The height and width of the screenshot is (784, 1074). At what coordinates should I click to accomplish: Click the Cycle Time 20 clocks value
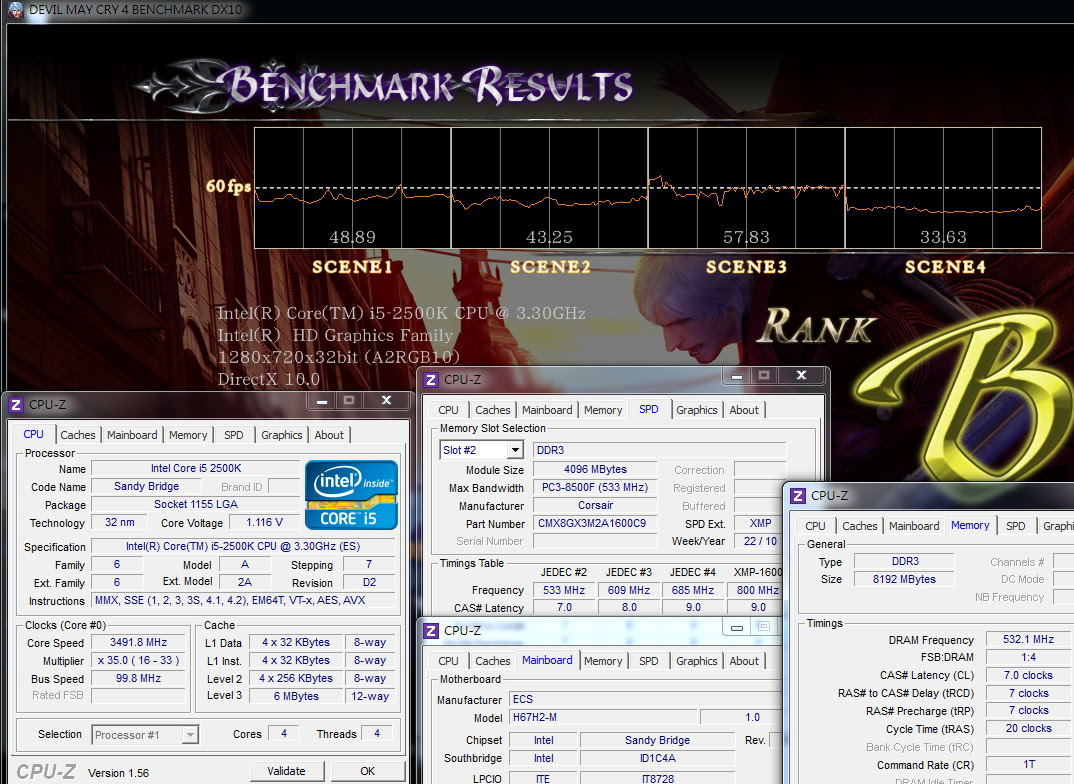click(x=1028, y=729)
